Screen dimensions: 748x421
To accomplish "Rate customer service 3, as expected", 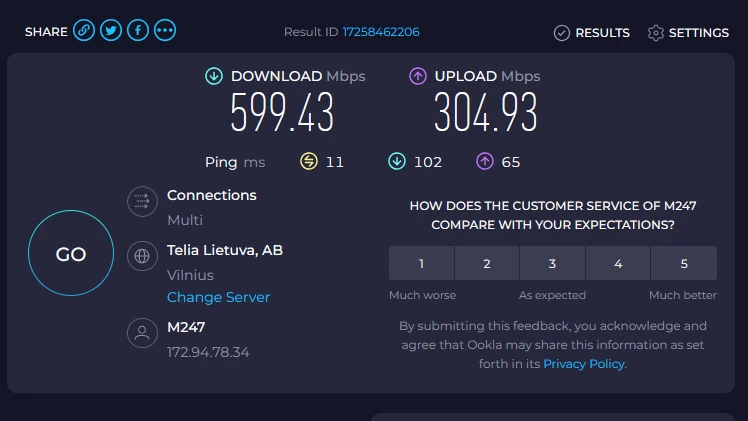I will [x=552, y=264].
